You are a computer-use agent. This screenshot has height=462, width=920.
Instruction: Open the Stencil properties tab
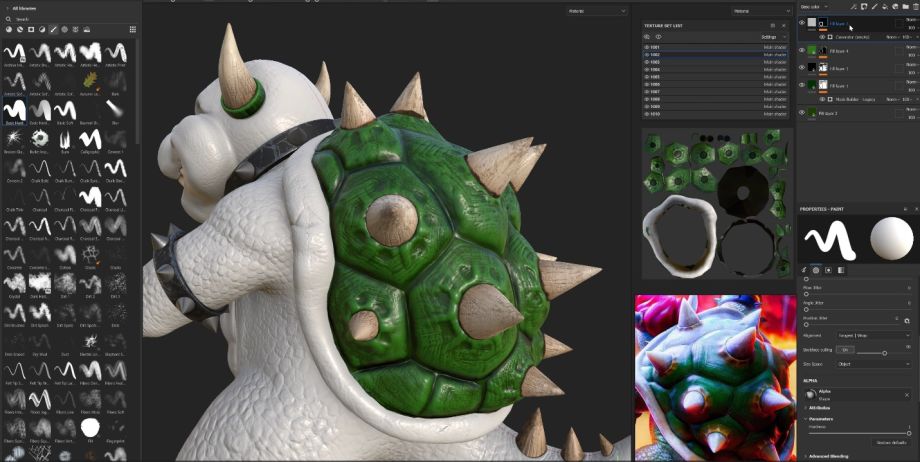pos(828,270)
